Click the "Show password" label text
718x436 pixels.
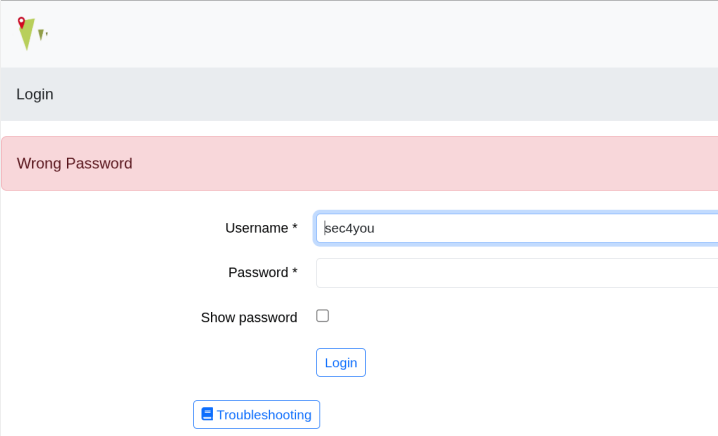pos(249,317)
